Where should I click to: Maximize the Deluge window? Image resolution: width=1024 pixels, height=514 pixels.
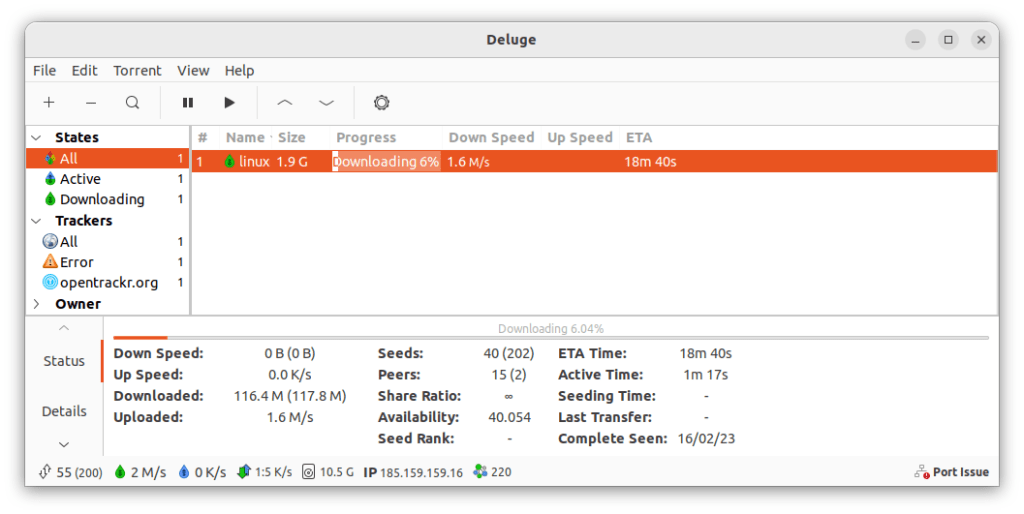(x=948, y=40)
